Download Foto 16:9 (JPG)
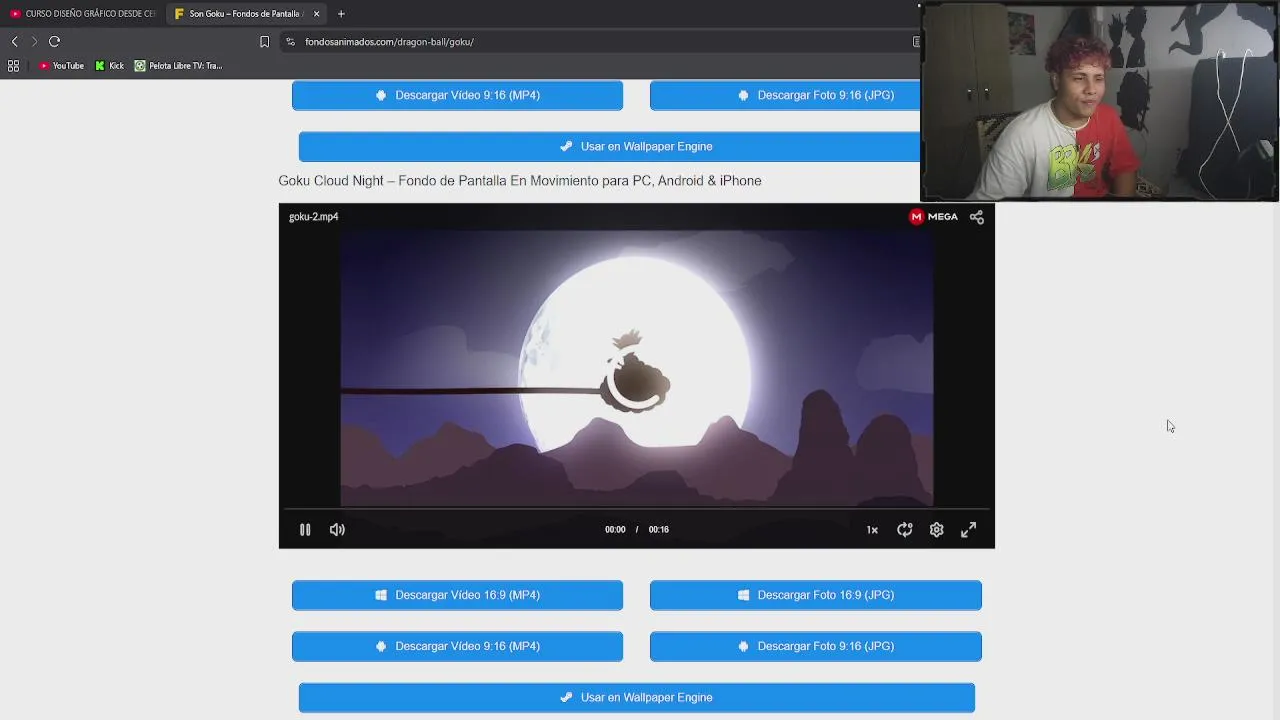 point(816,595)
